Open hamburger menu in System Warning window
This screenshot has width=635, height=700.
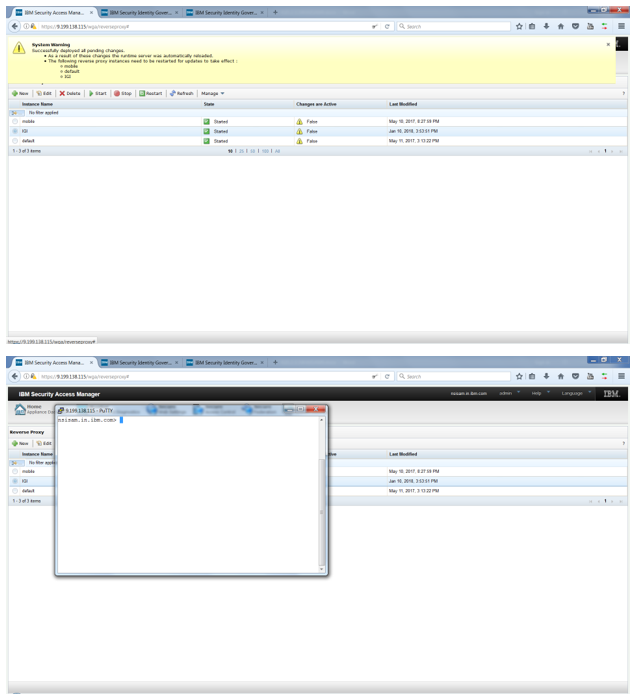click(x=621, y=26)
